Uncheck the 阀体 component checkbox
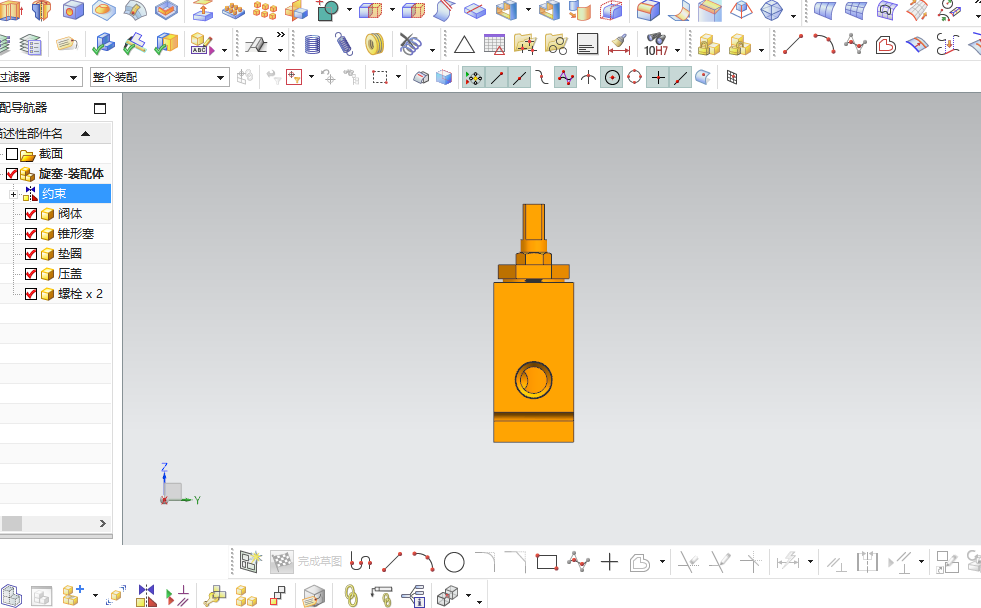This screenshot has width=981, height=608. pyautogui.click(x=31, y=214)
